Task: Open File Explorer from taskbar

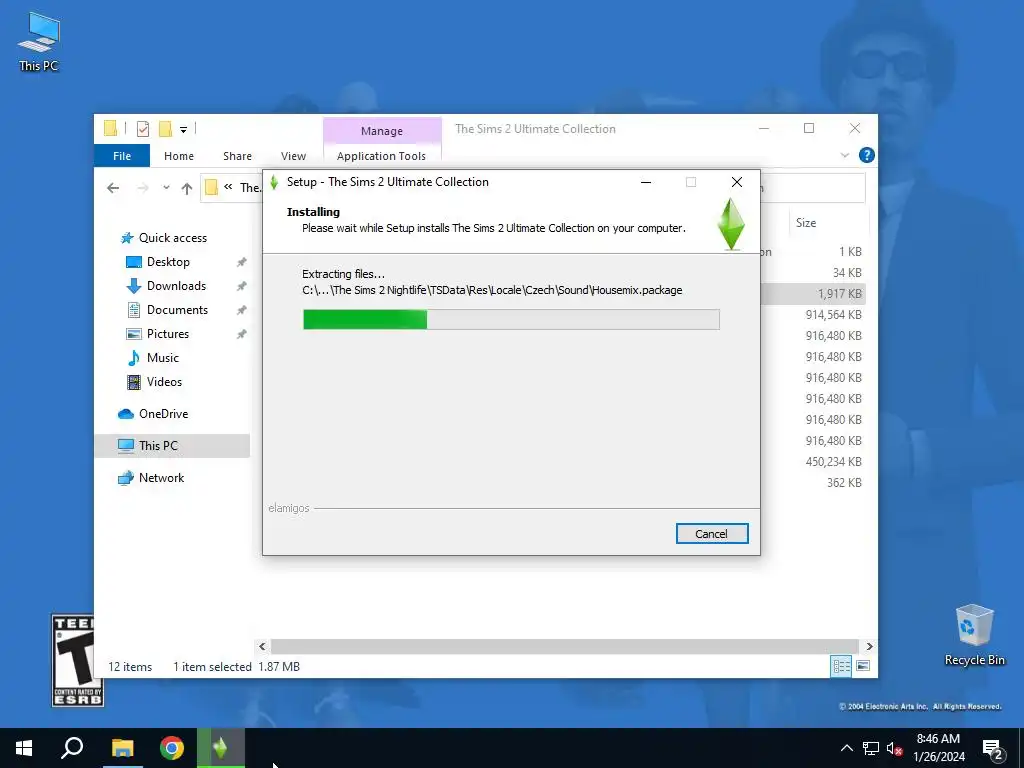Action: [x=122, y=748]
